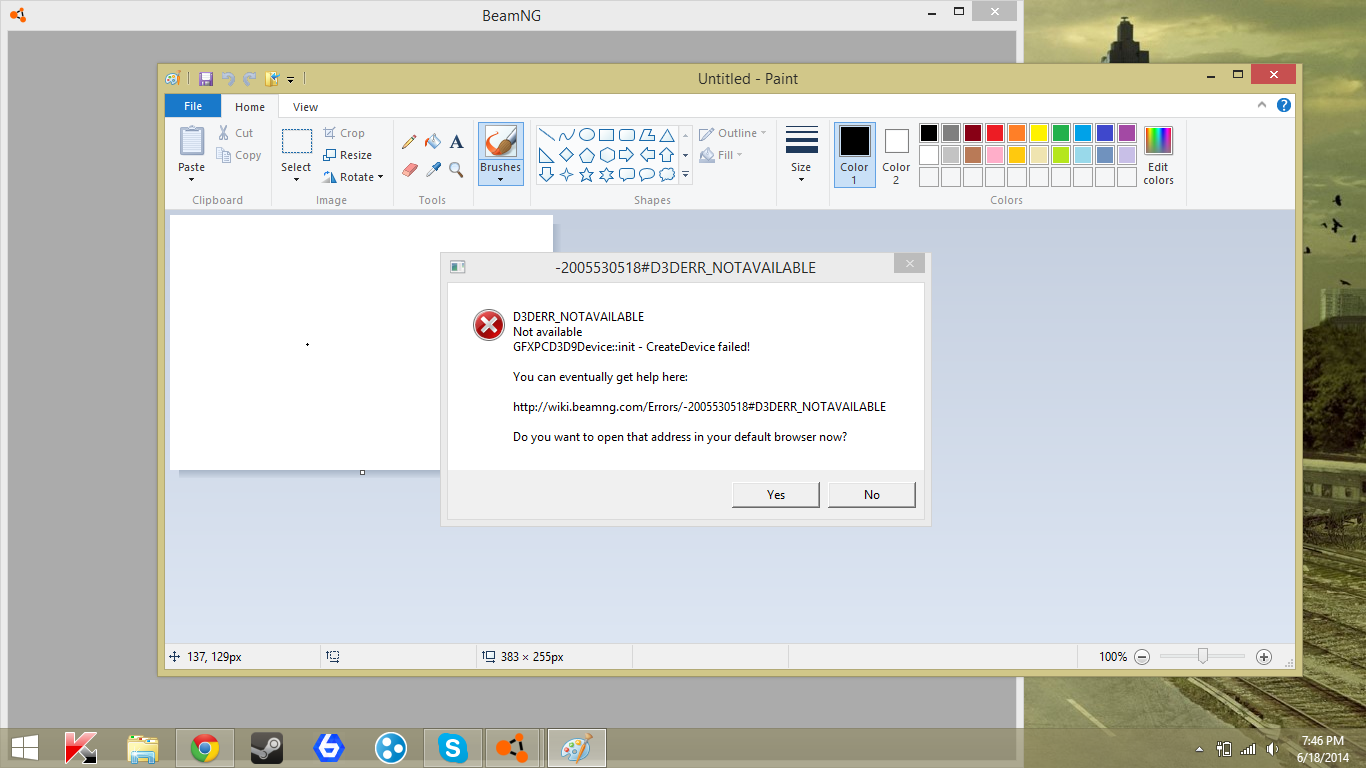Click the Save floppy disk icon
Viewport: 1366px width, 768px height.
(206, 79)
